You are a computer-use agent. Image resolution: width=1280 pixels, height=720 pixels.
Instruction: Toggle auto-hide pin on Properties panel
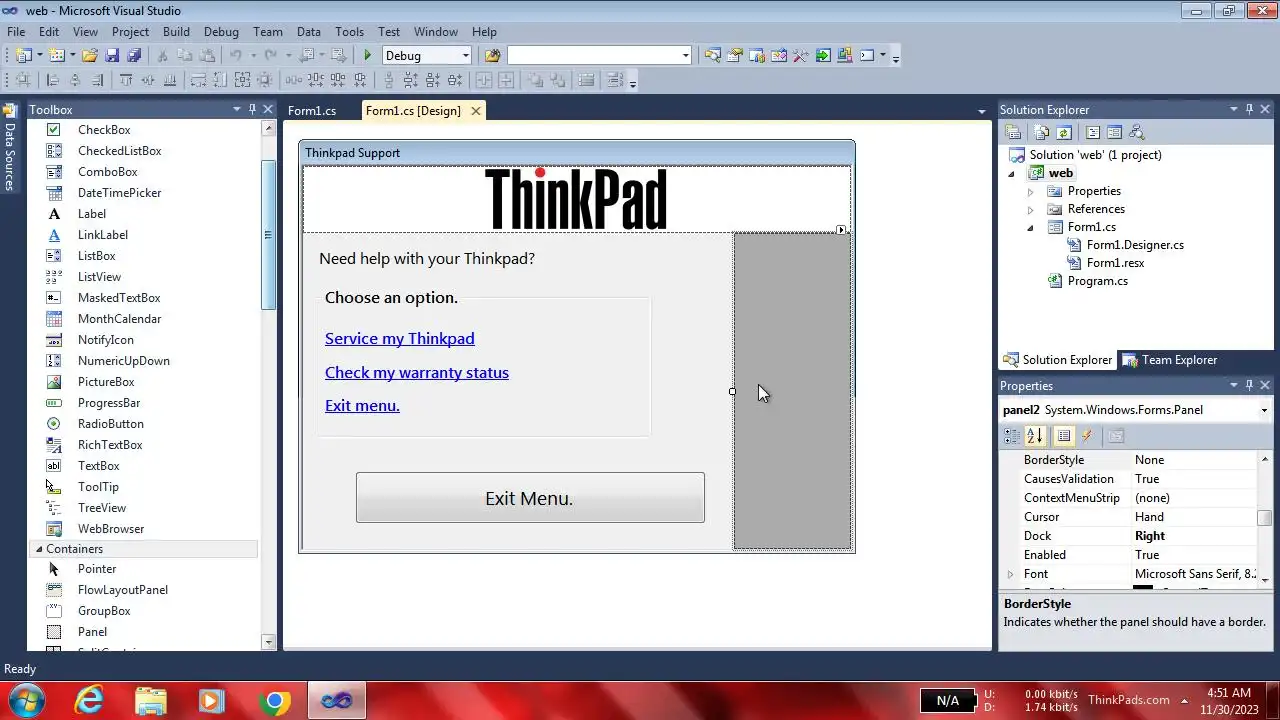(x=1249, y=385)
